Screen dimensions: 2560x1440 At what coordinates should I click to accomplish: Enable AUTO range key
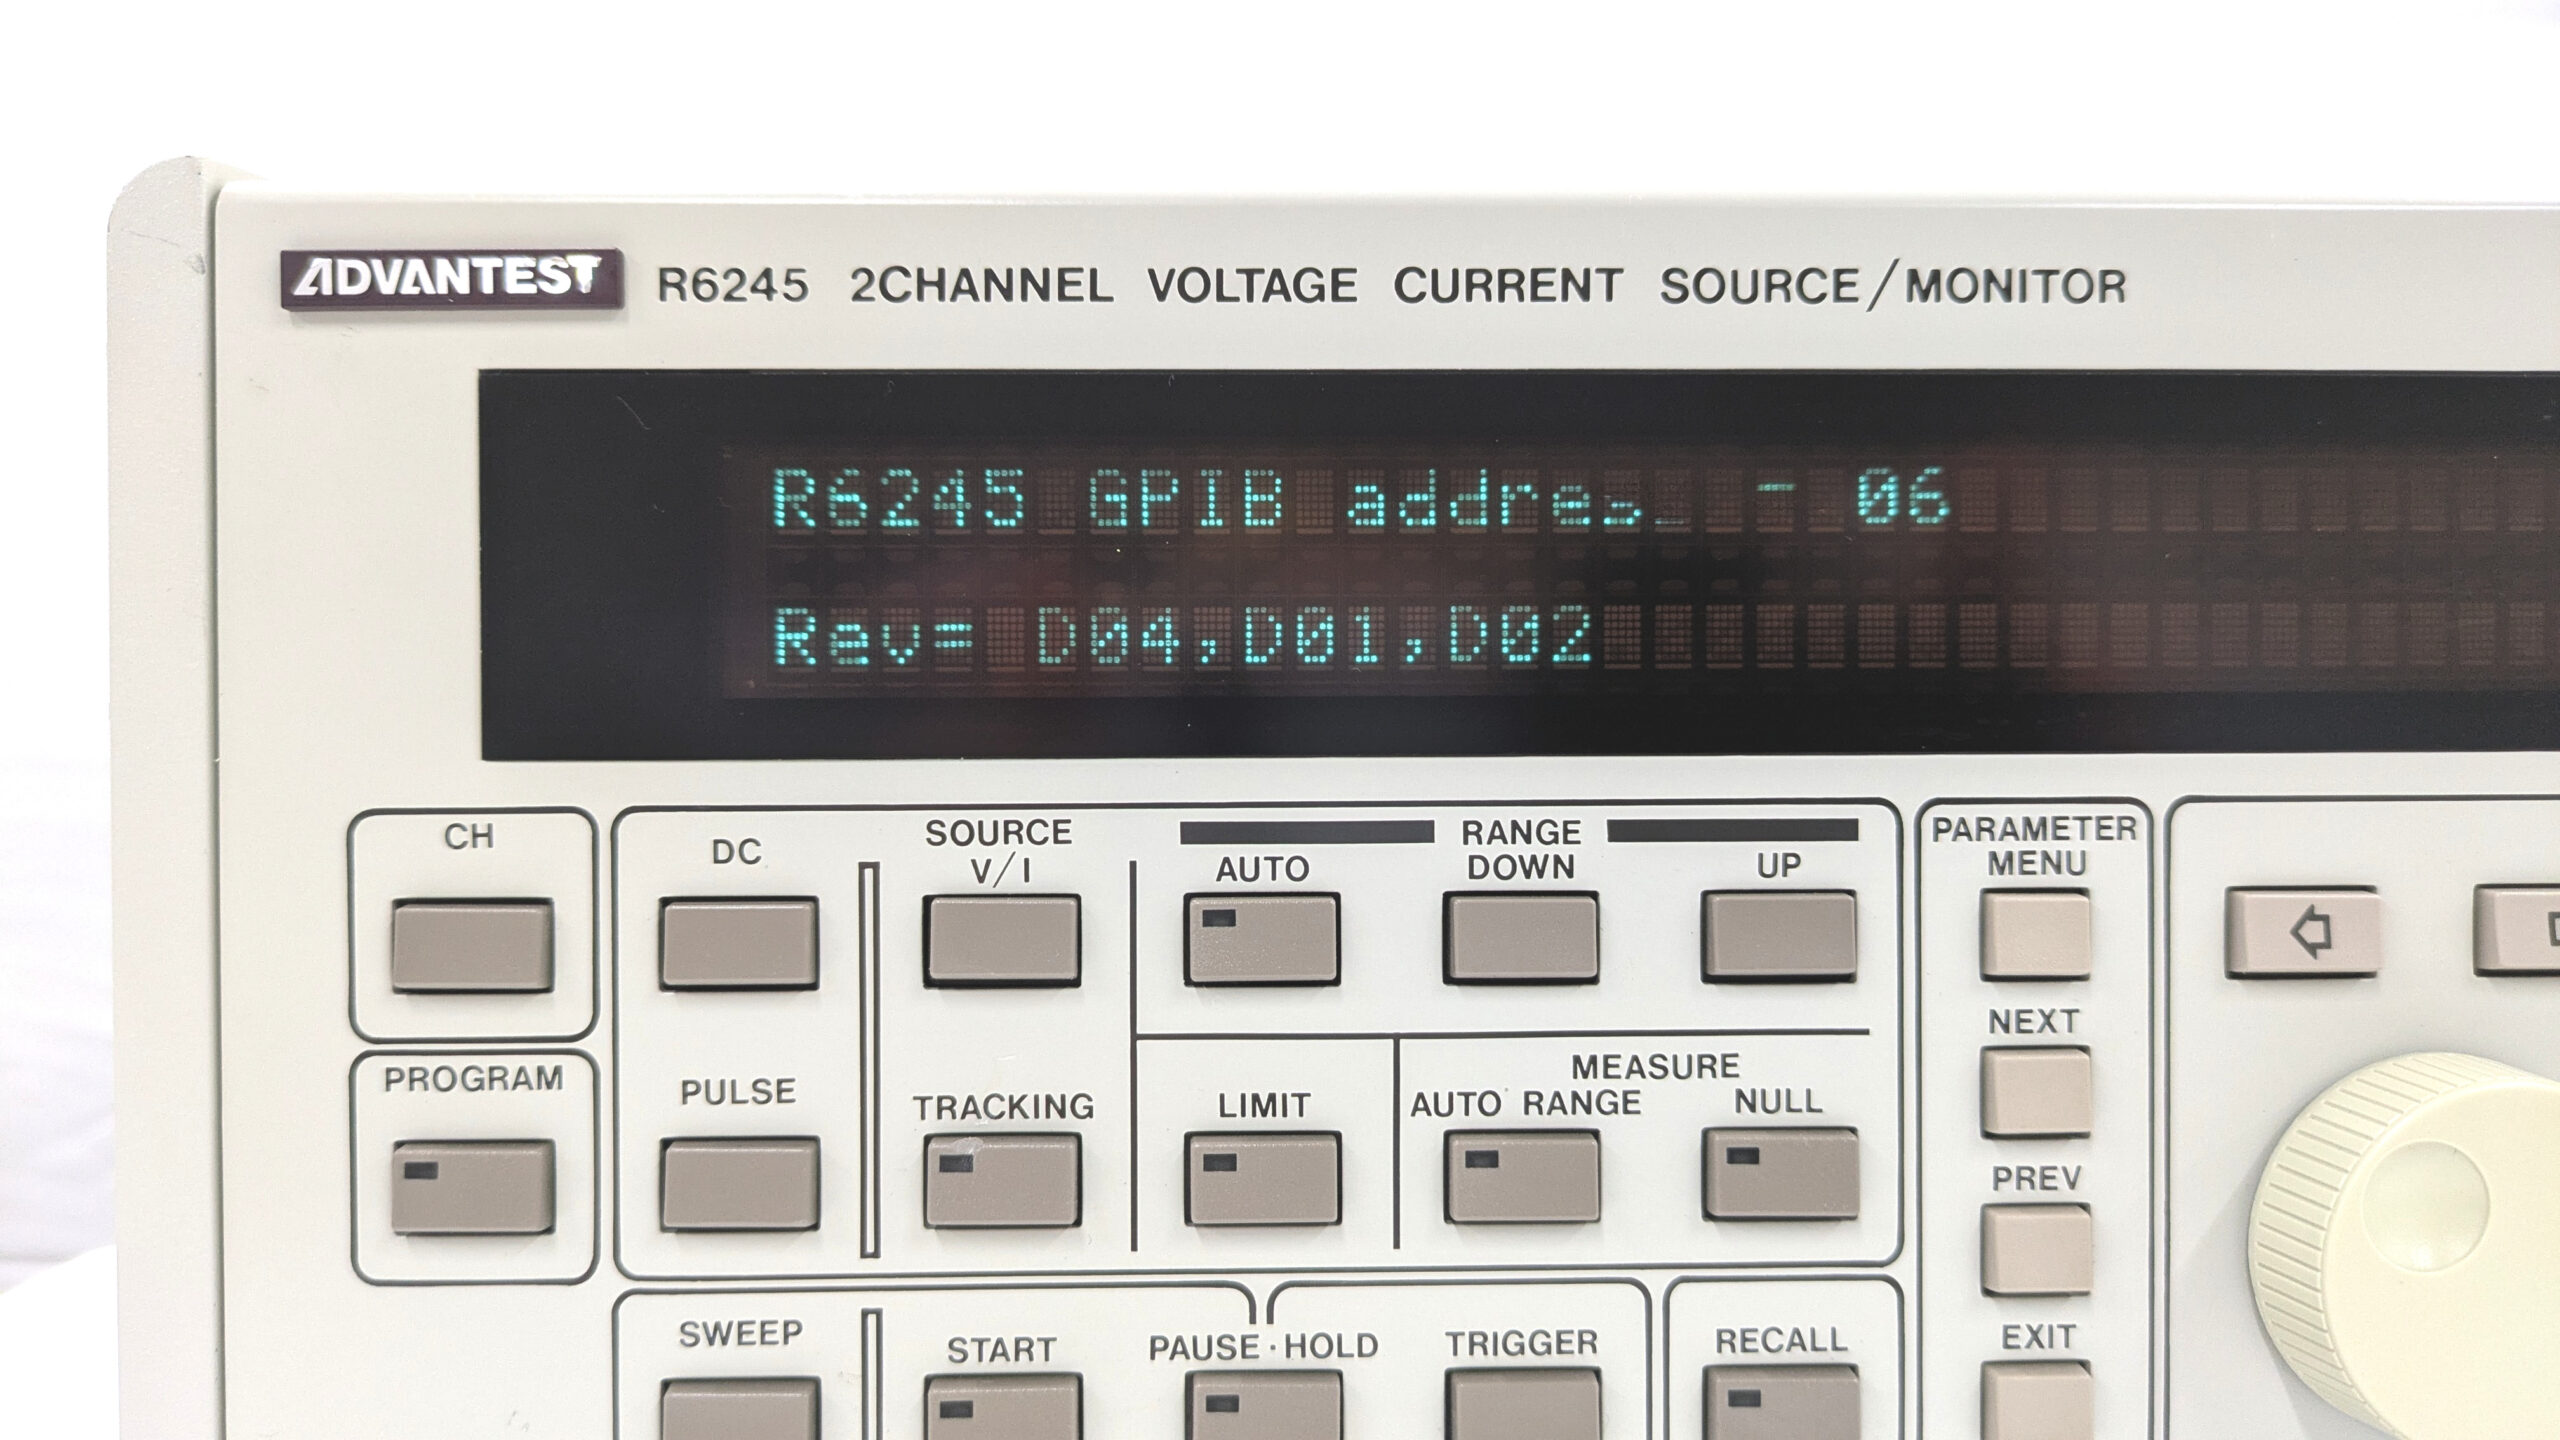click(x=1262, y=938)
